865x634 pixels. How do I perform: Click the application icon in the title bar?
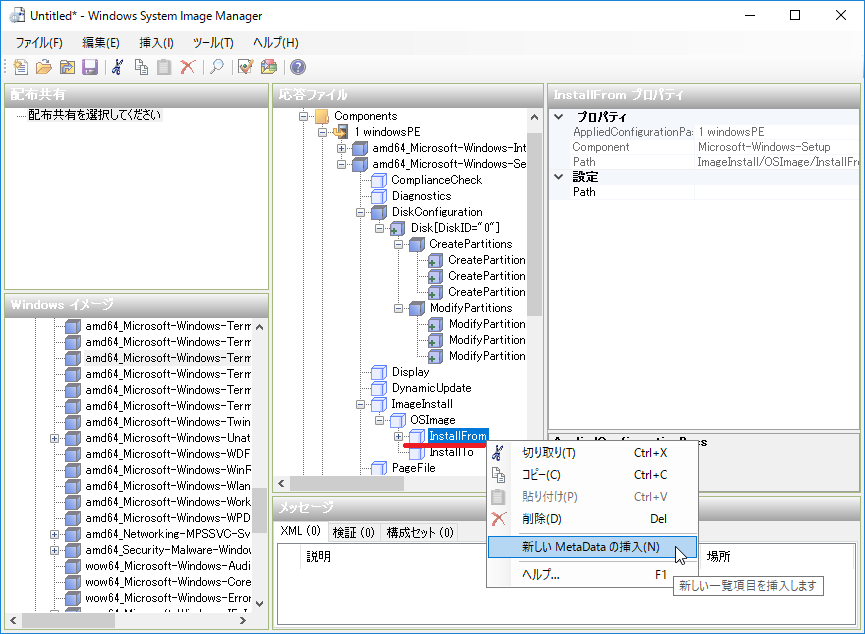point(17,15)
